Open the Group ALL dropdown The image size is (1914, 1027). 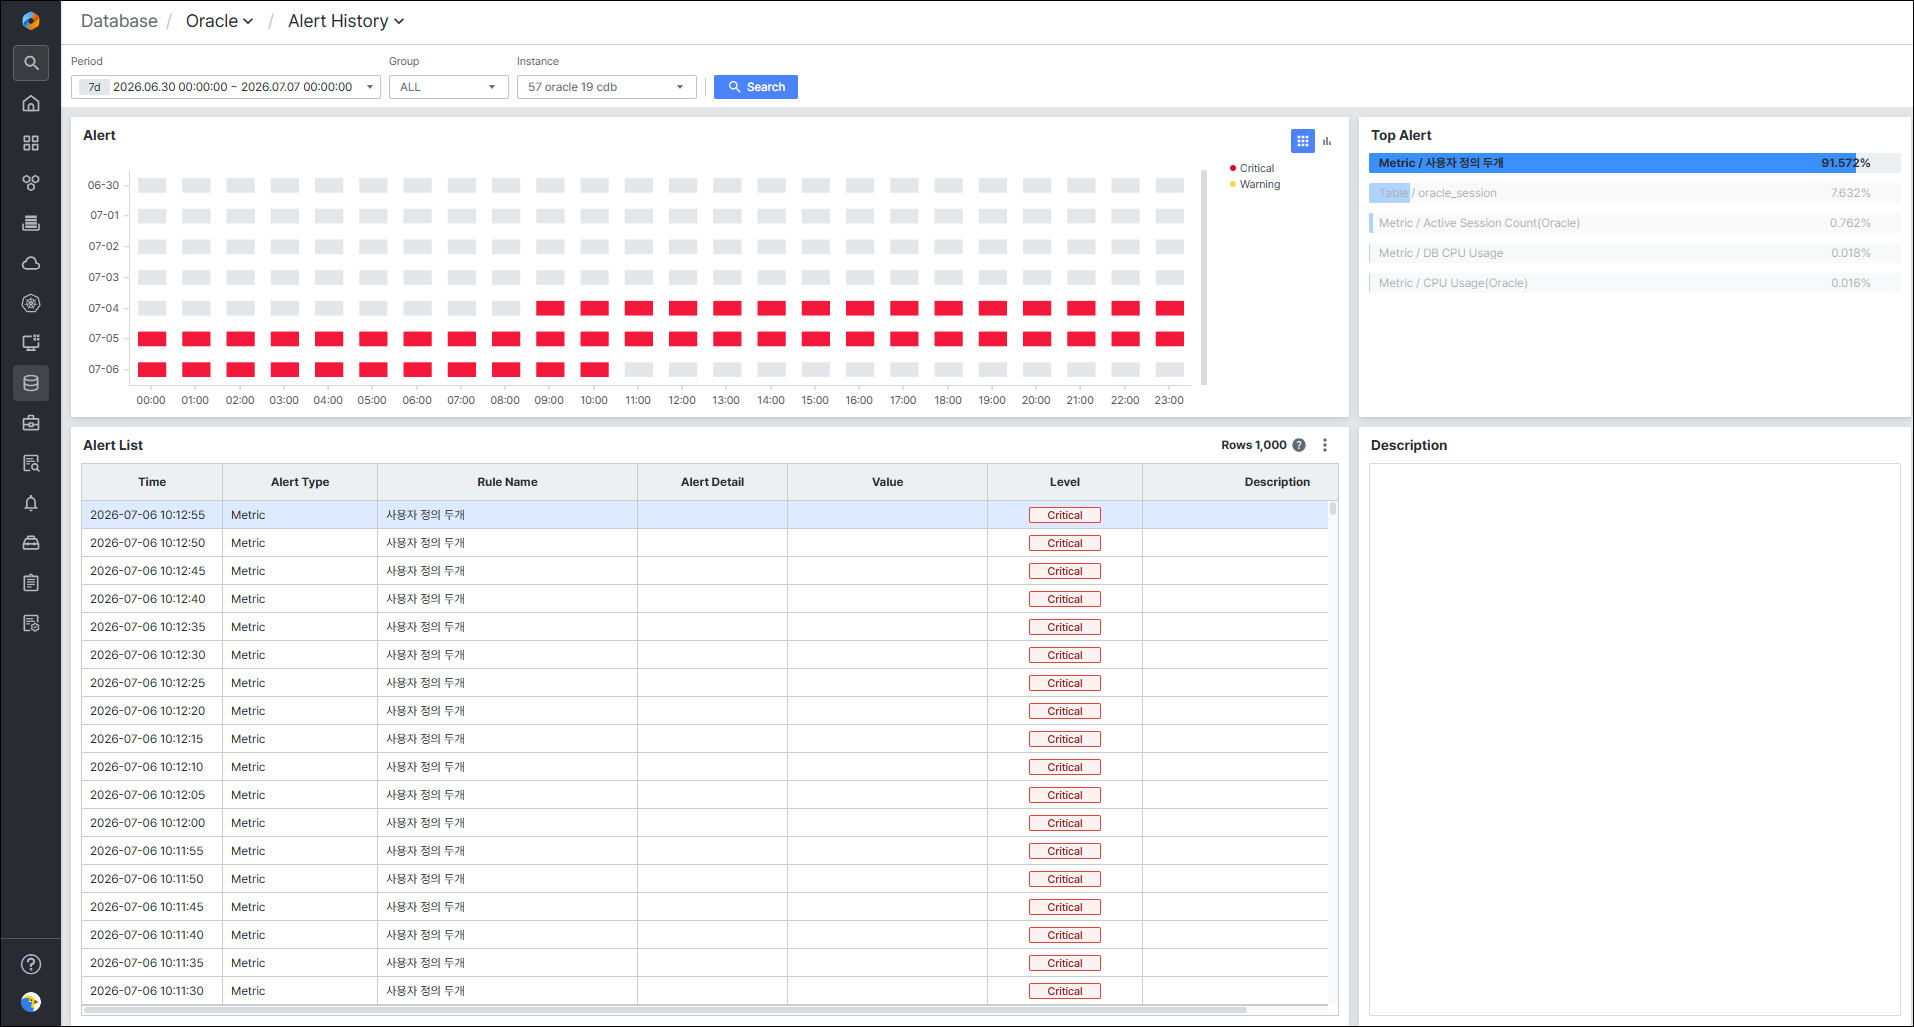pyautogui.click(x=448, y=87)
